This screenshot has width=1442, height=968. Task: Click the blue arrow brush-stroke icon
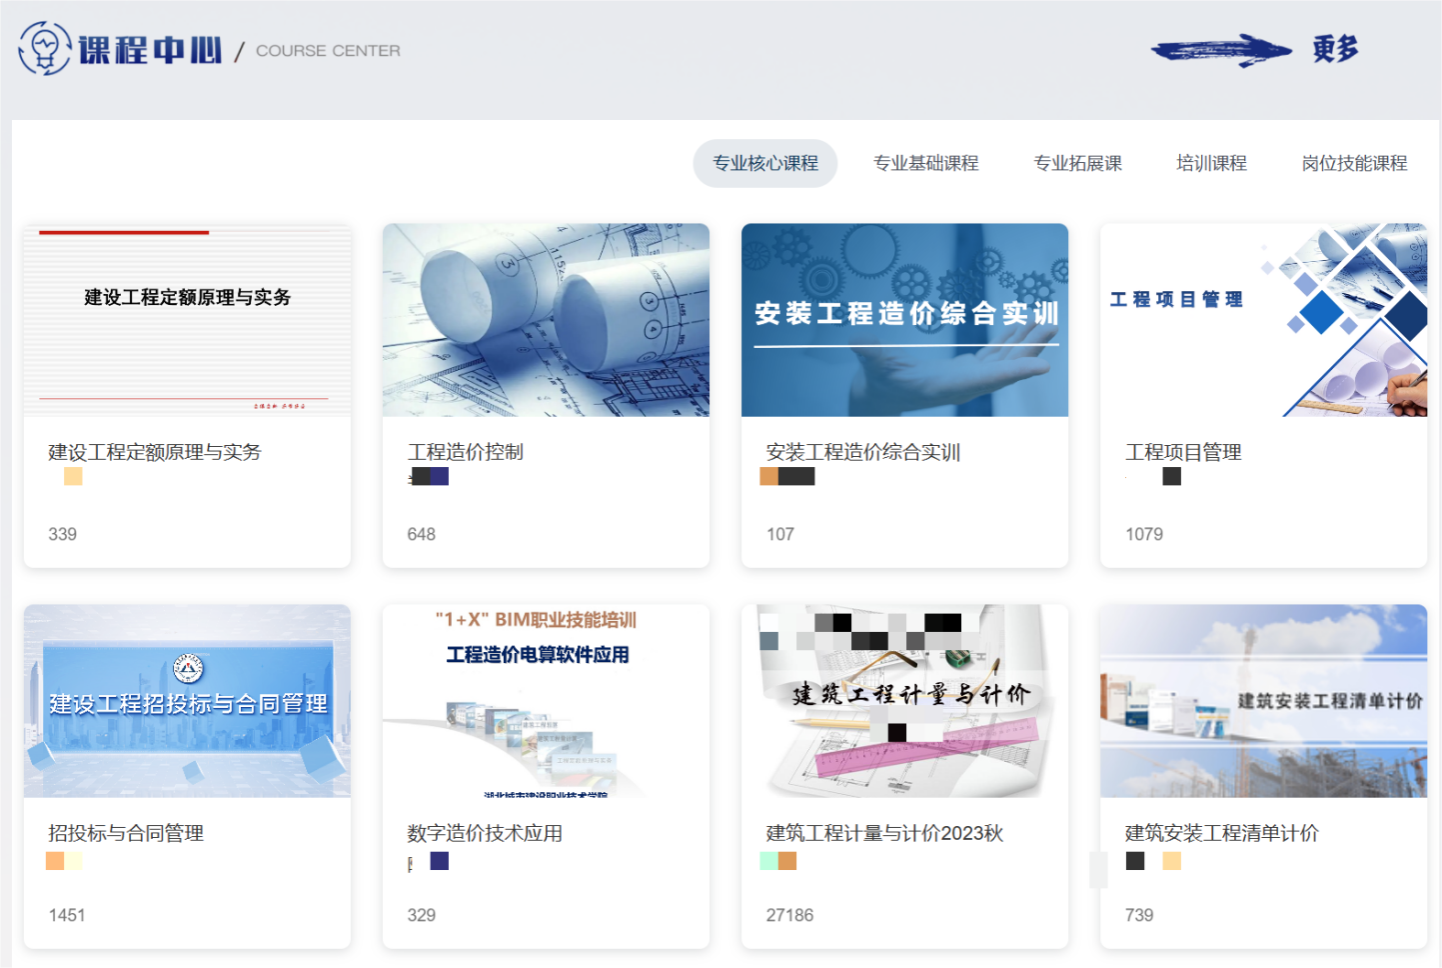point(1221,50)
